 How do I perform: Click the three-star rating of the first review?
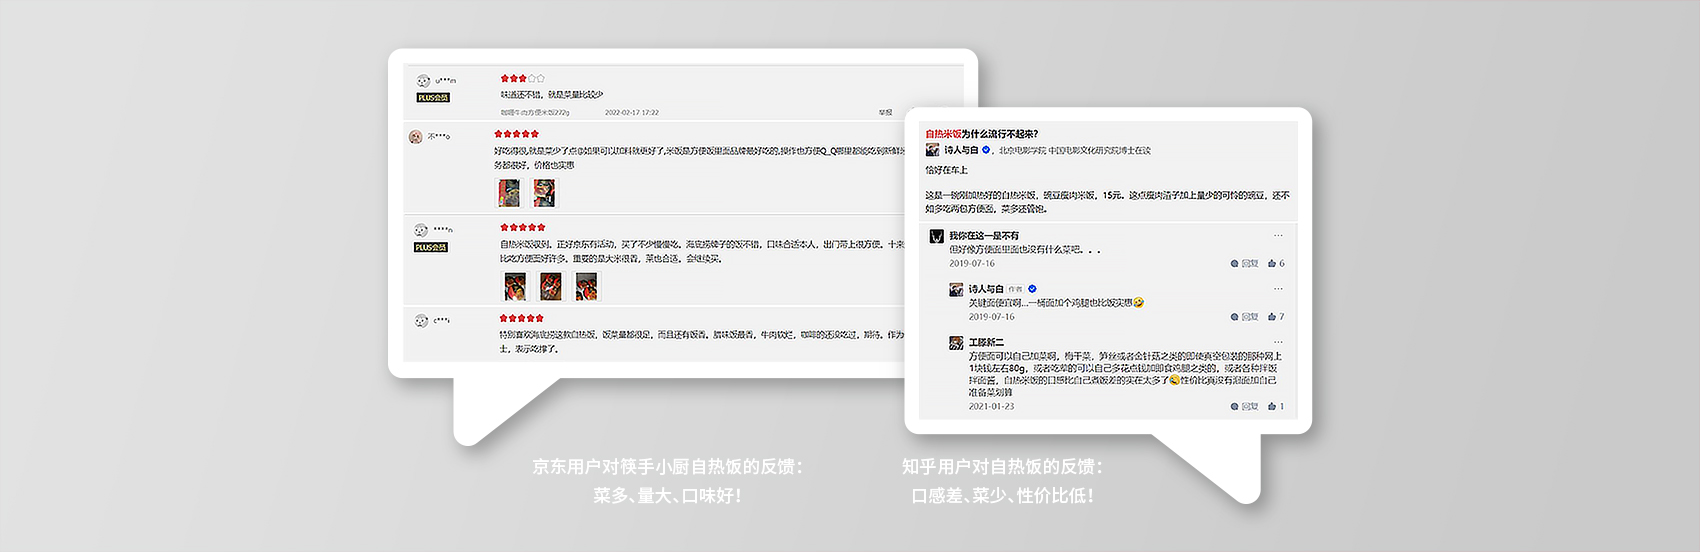(522, 78)
